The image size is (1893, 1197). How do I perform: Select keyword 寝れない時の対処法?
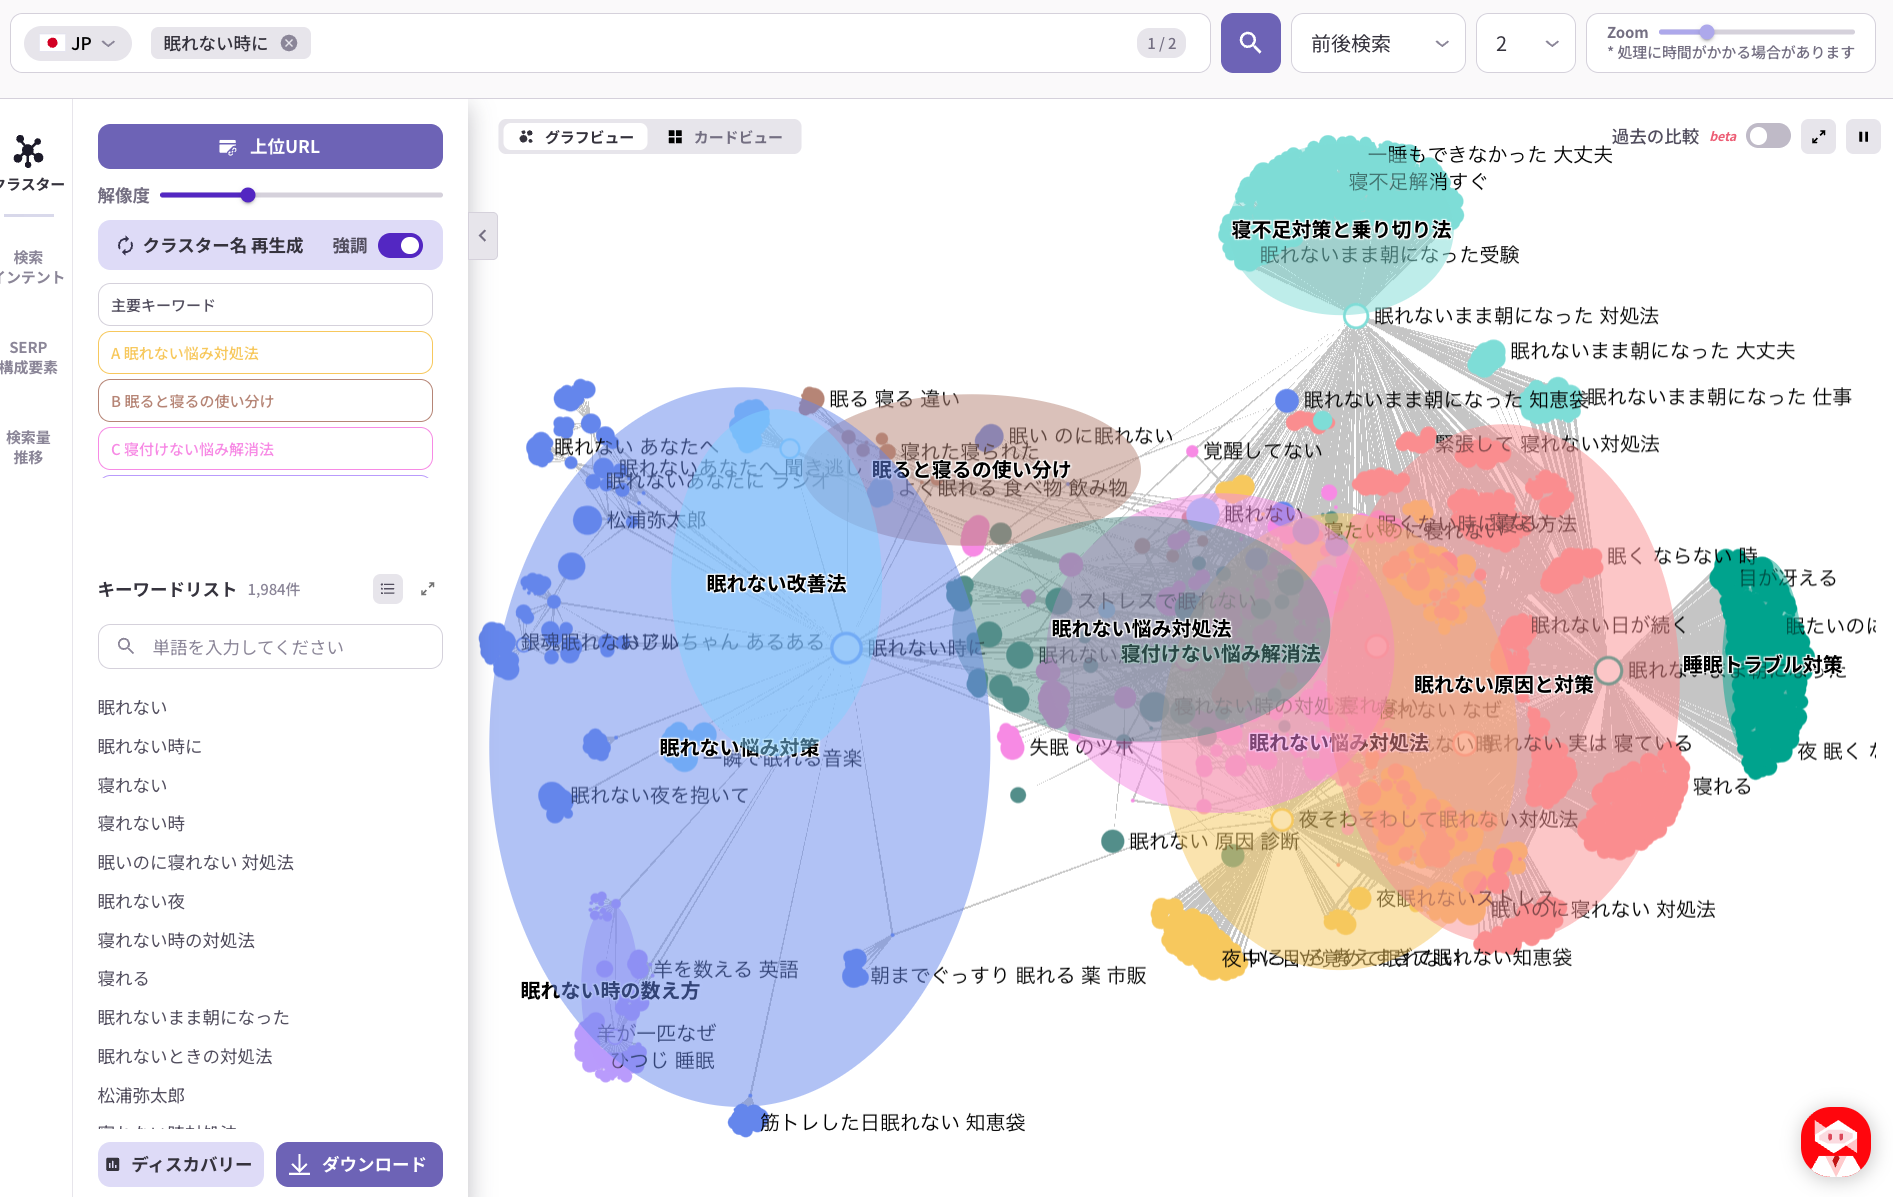(176, 940)
